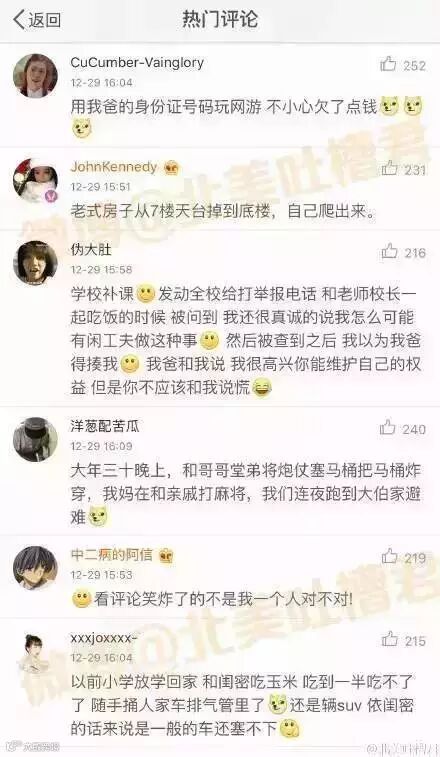Like the CuCumber-Vainglory comment
Screen dimensions: 440x757
(x=388, y=64)
